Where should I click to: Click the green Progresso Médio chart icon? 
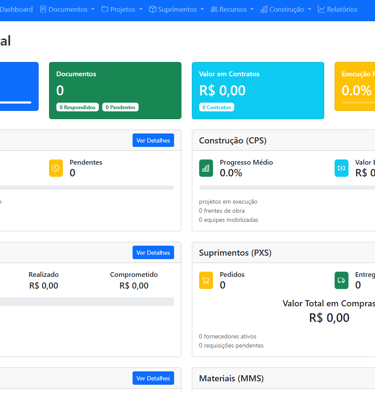206,168
